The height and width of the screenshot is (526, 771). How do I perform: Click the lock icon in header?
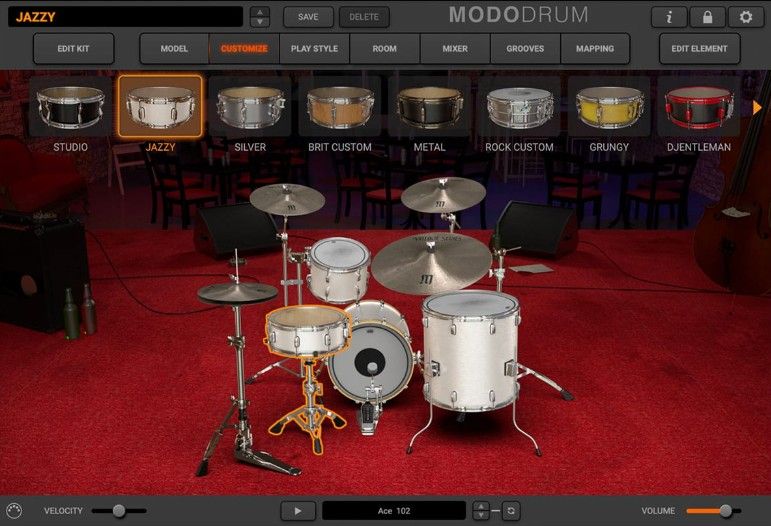pyautogui.click(x=707, y=17)
